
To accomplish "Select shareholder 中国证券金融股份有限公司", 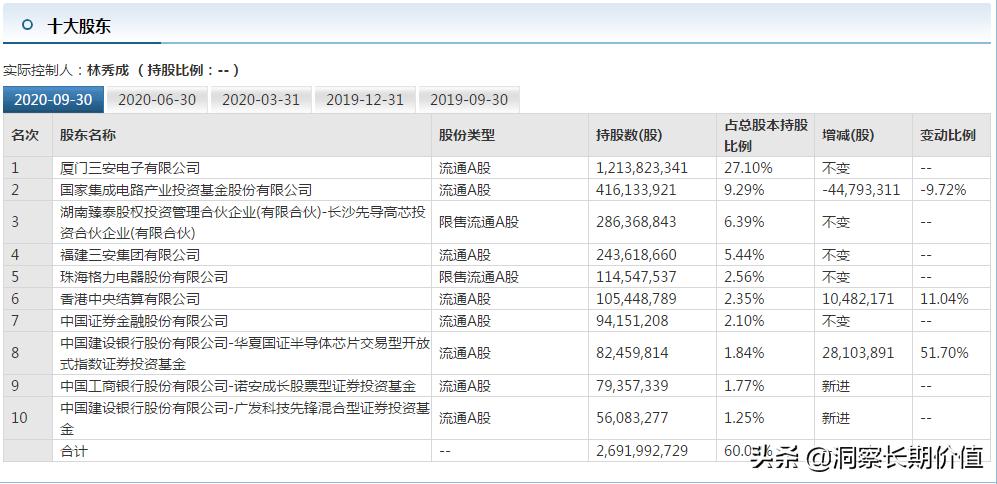I will [144, 321].
